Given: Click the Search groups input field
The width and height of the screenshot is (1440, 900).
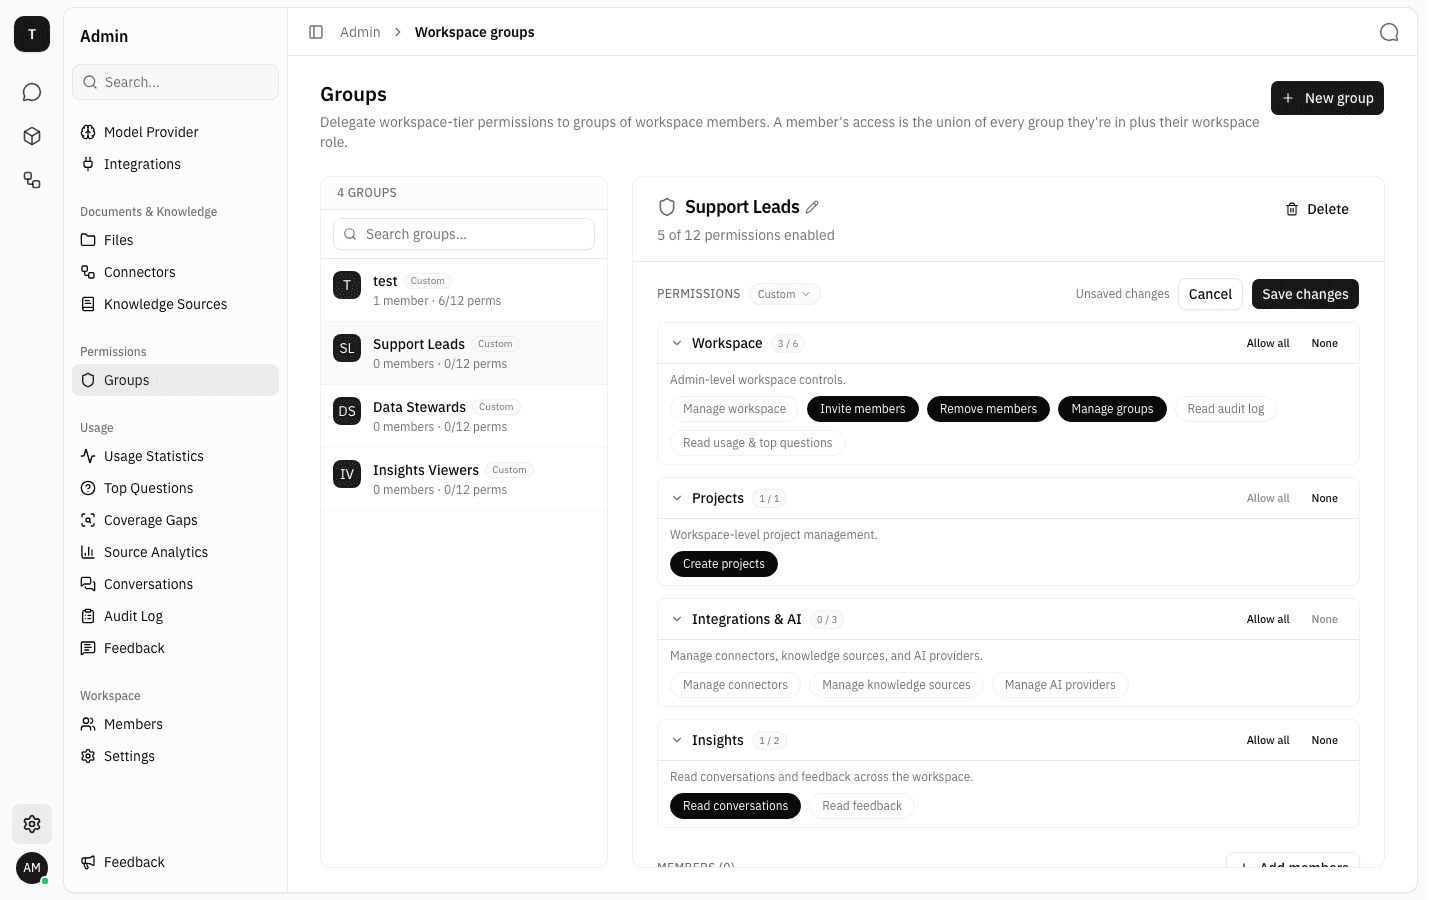Looking at the screenshot, I should (464, 234).
